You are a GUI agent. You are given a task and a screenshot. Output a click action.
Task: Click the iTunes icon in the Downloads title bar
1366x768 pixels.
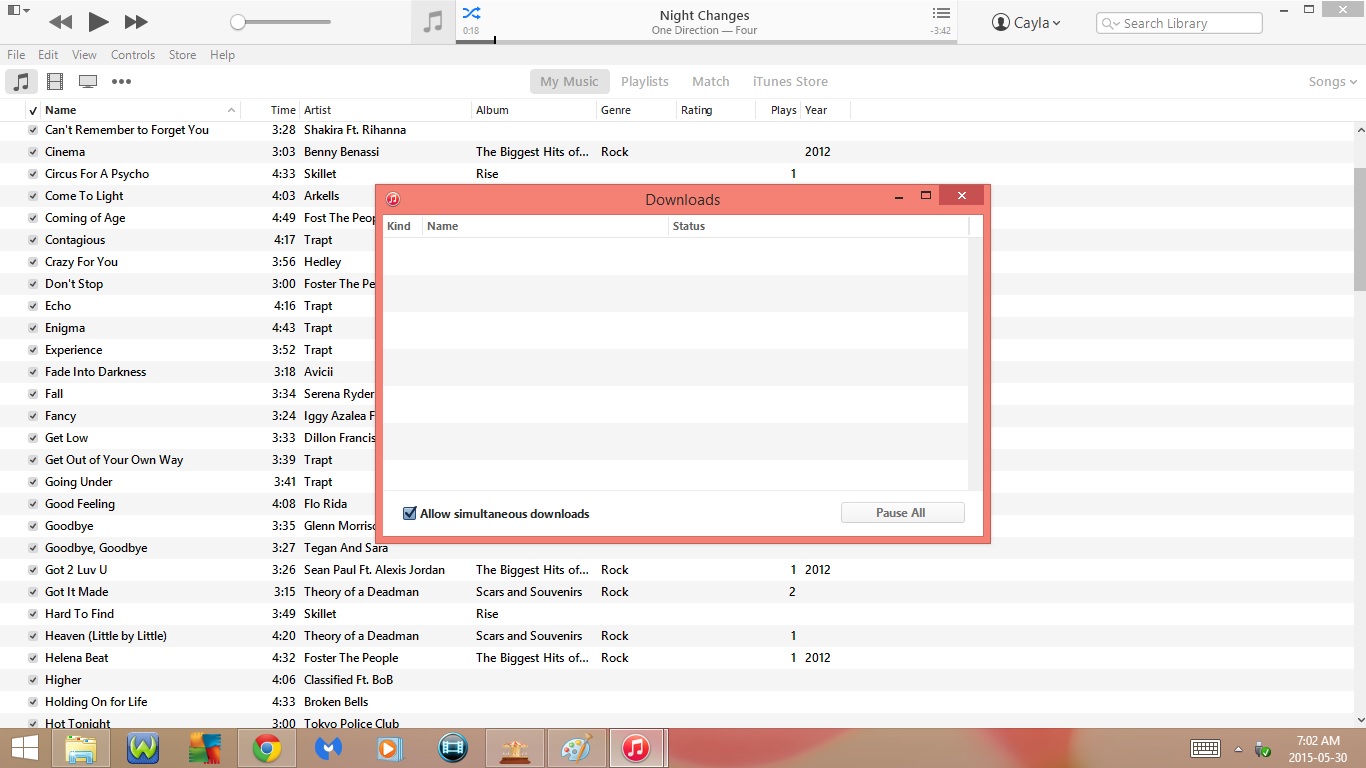[x=393, y=199]
